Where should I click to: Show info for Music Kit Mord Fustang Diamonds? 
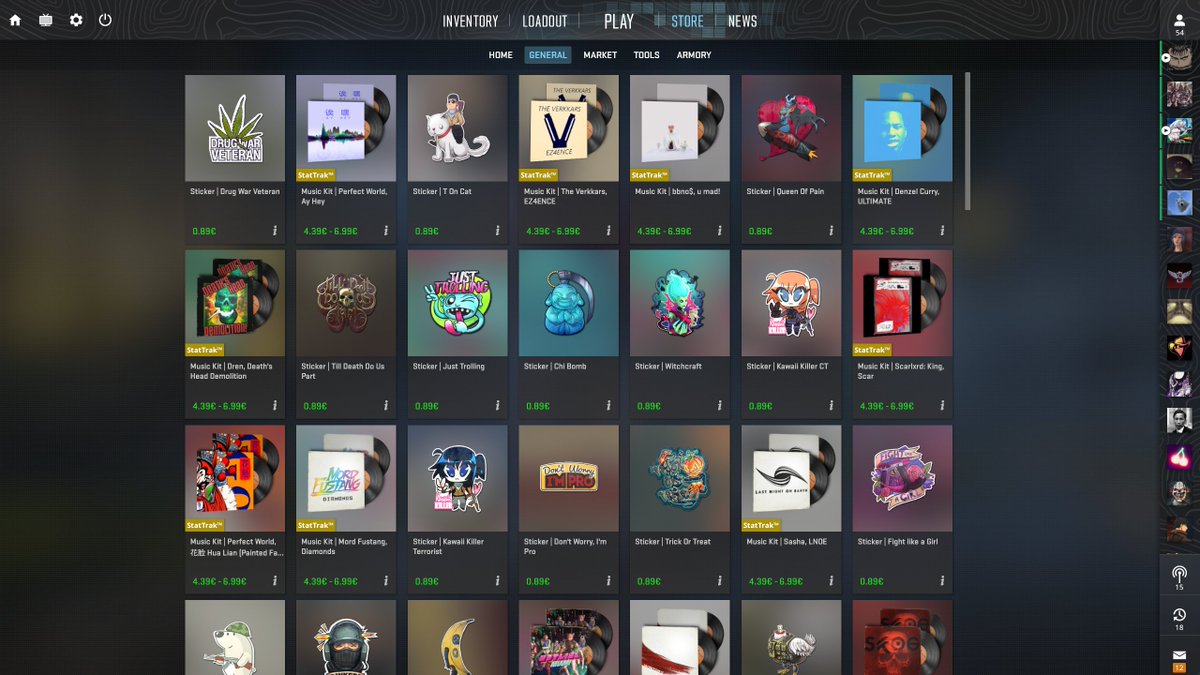[x=386, y=581]
